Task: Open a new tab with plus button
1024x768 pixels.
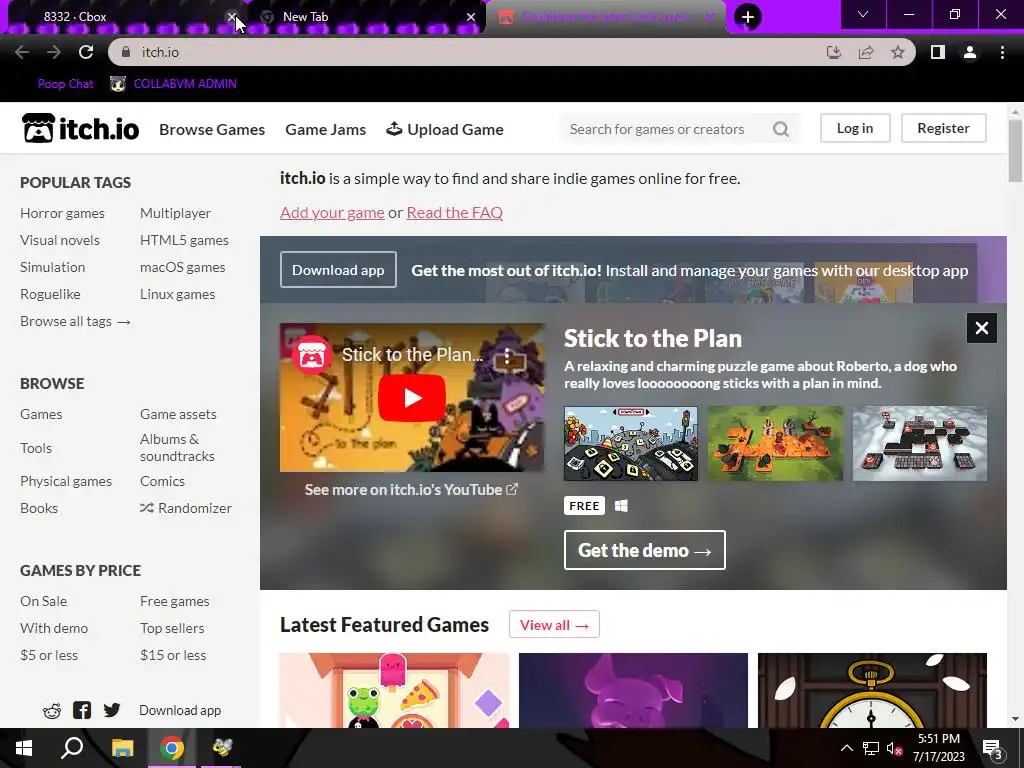Action: (x=748, y=17)
